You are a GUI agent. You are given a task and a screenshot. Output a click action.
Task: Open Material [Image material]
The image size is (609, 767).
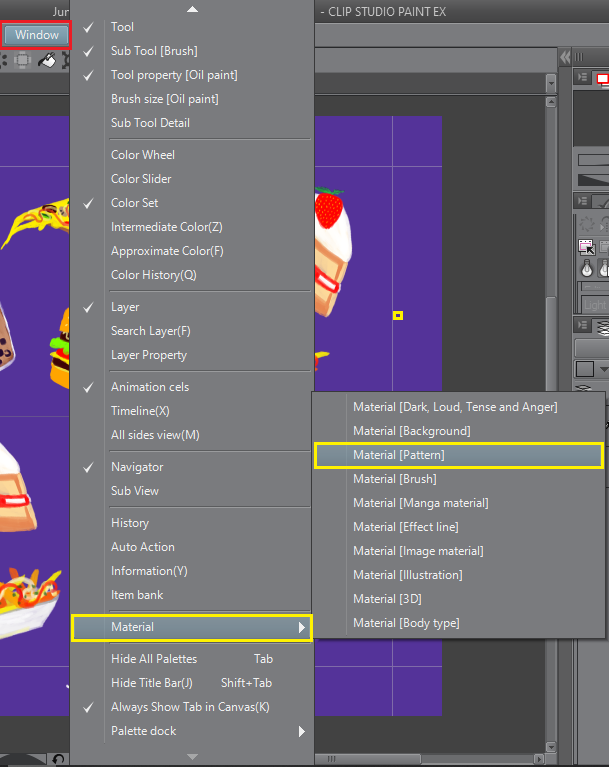(458, 551)
